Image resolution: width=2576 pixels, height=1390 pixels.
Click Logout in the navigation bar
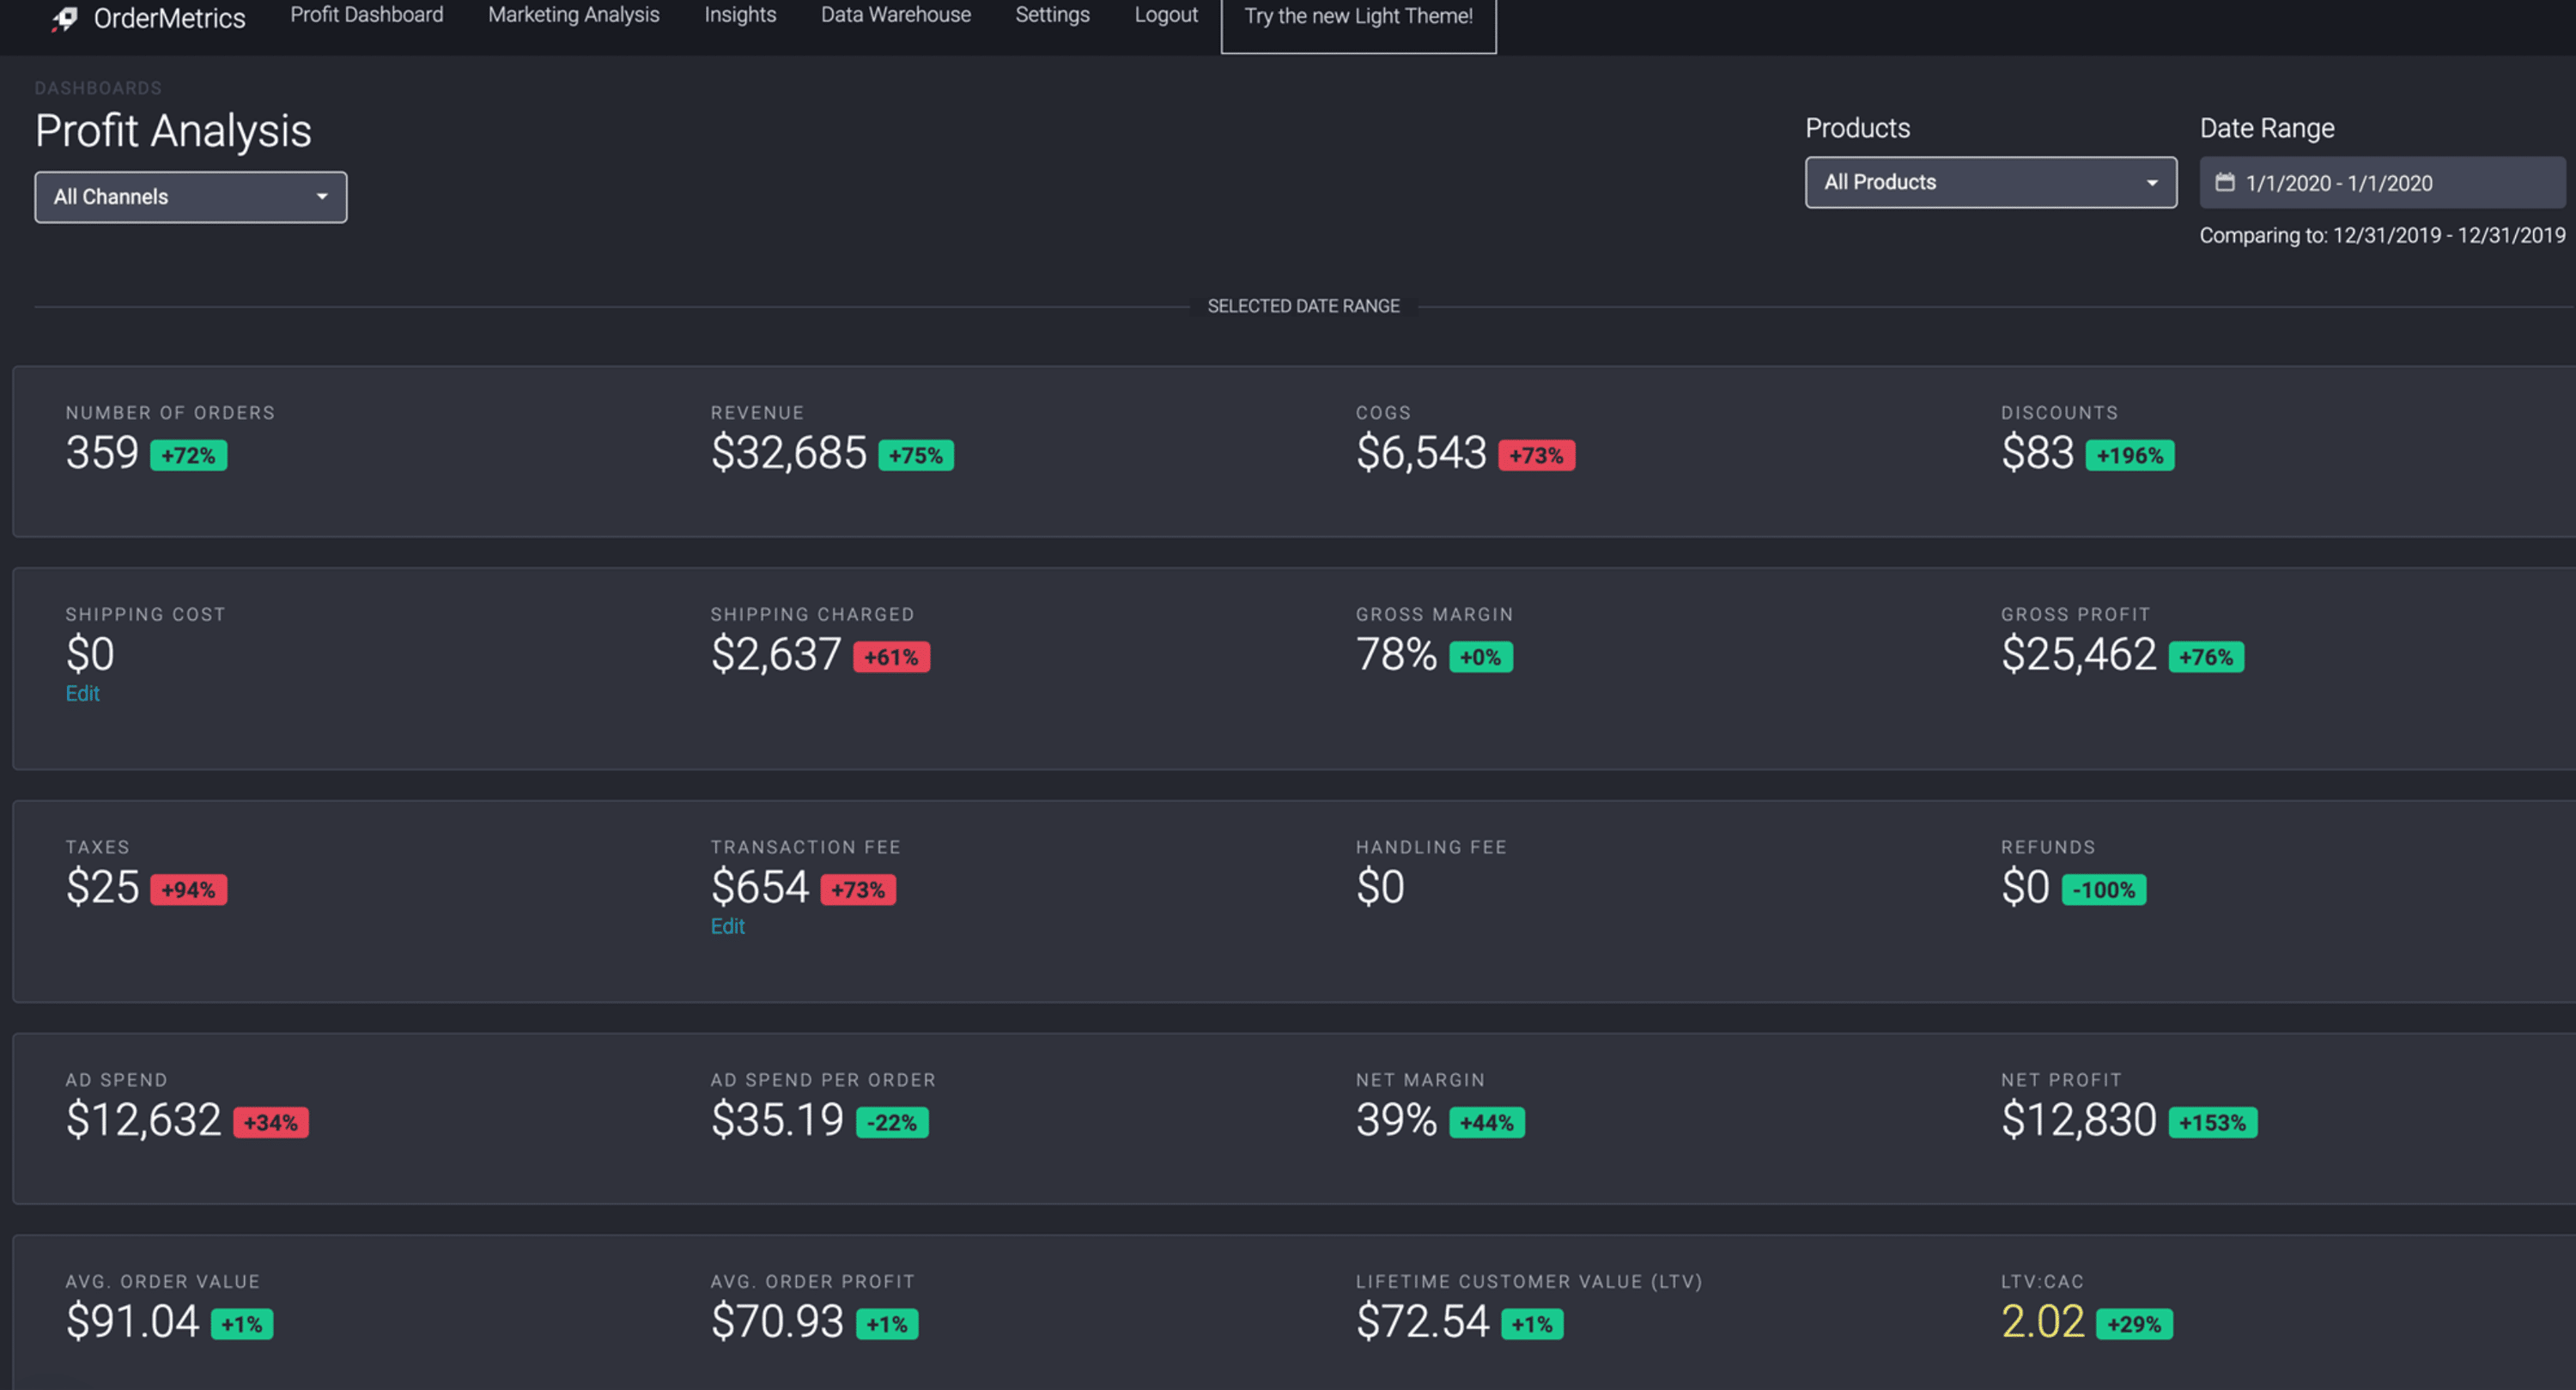tap(1166, 15)
